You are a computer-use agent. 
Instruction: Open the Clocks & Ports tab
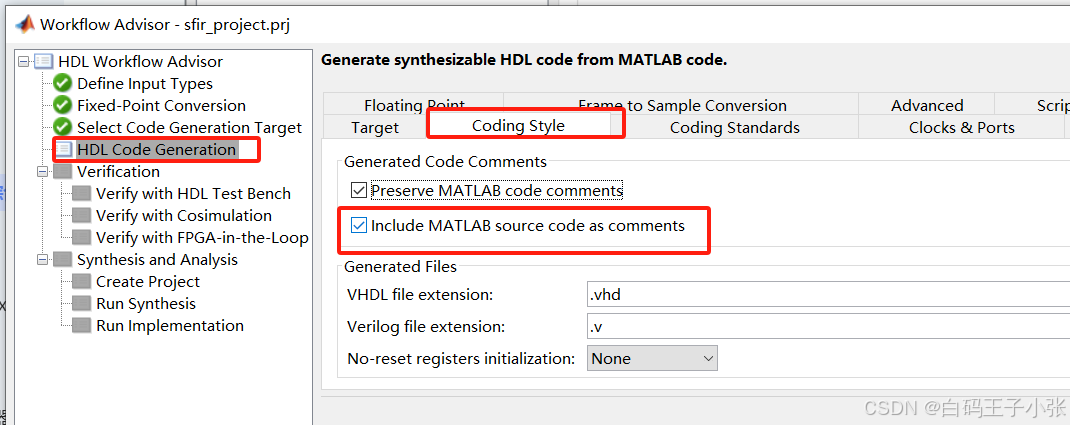[x=961, y=127]
